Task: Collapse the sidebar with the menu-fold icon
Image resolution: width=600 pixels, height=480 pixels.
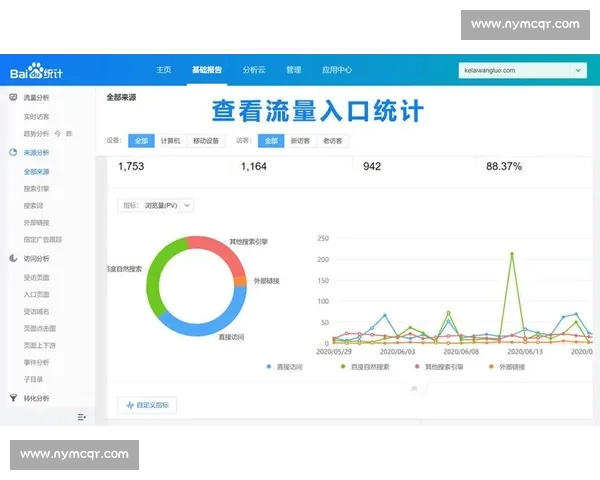Action: tap(82, 417)
